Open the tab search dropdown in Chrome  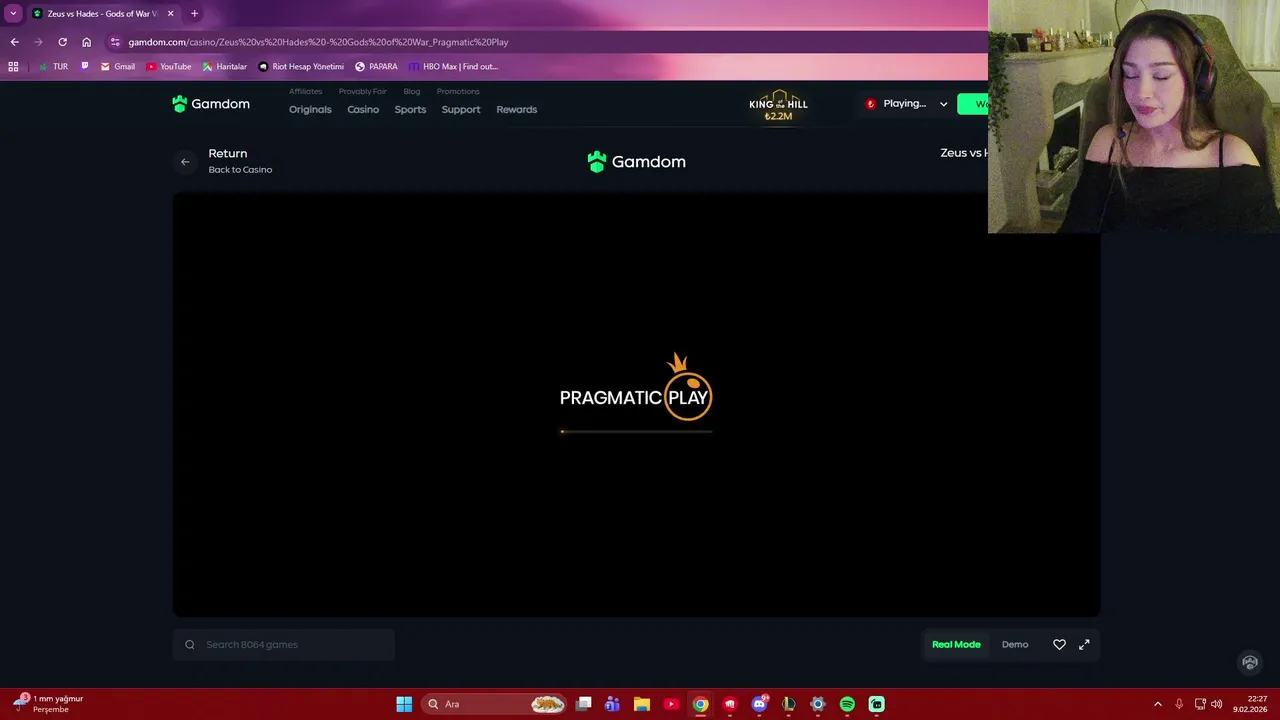coord(13,14)
